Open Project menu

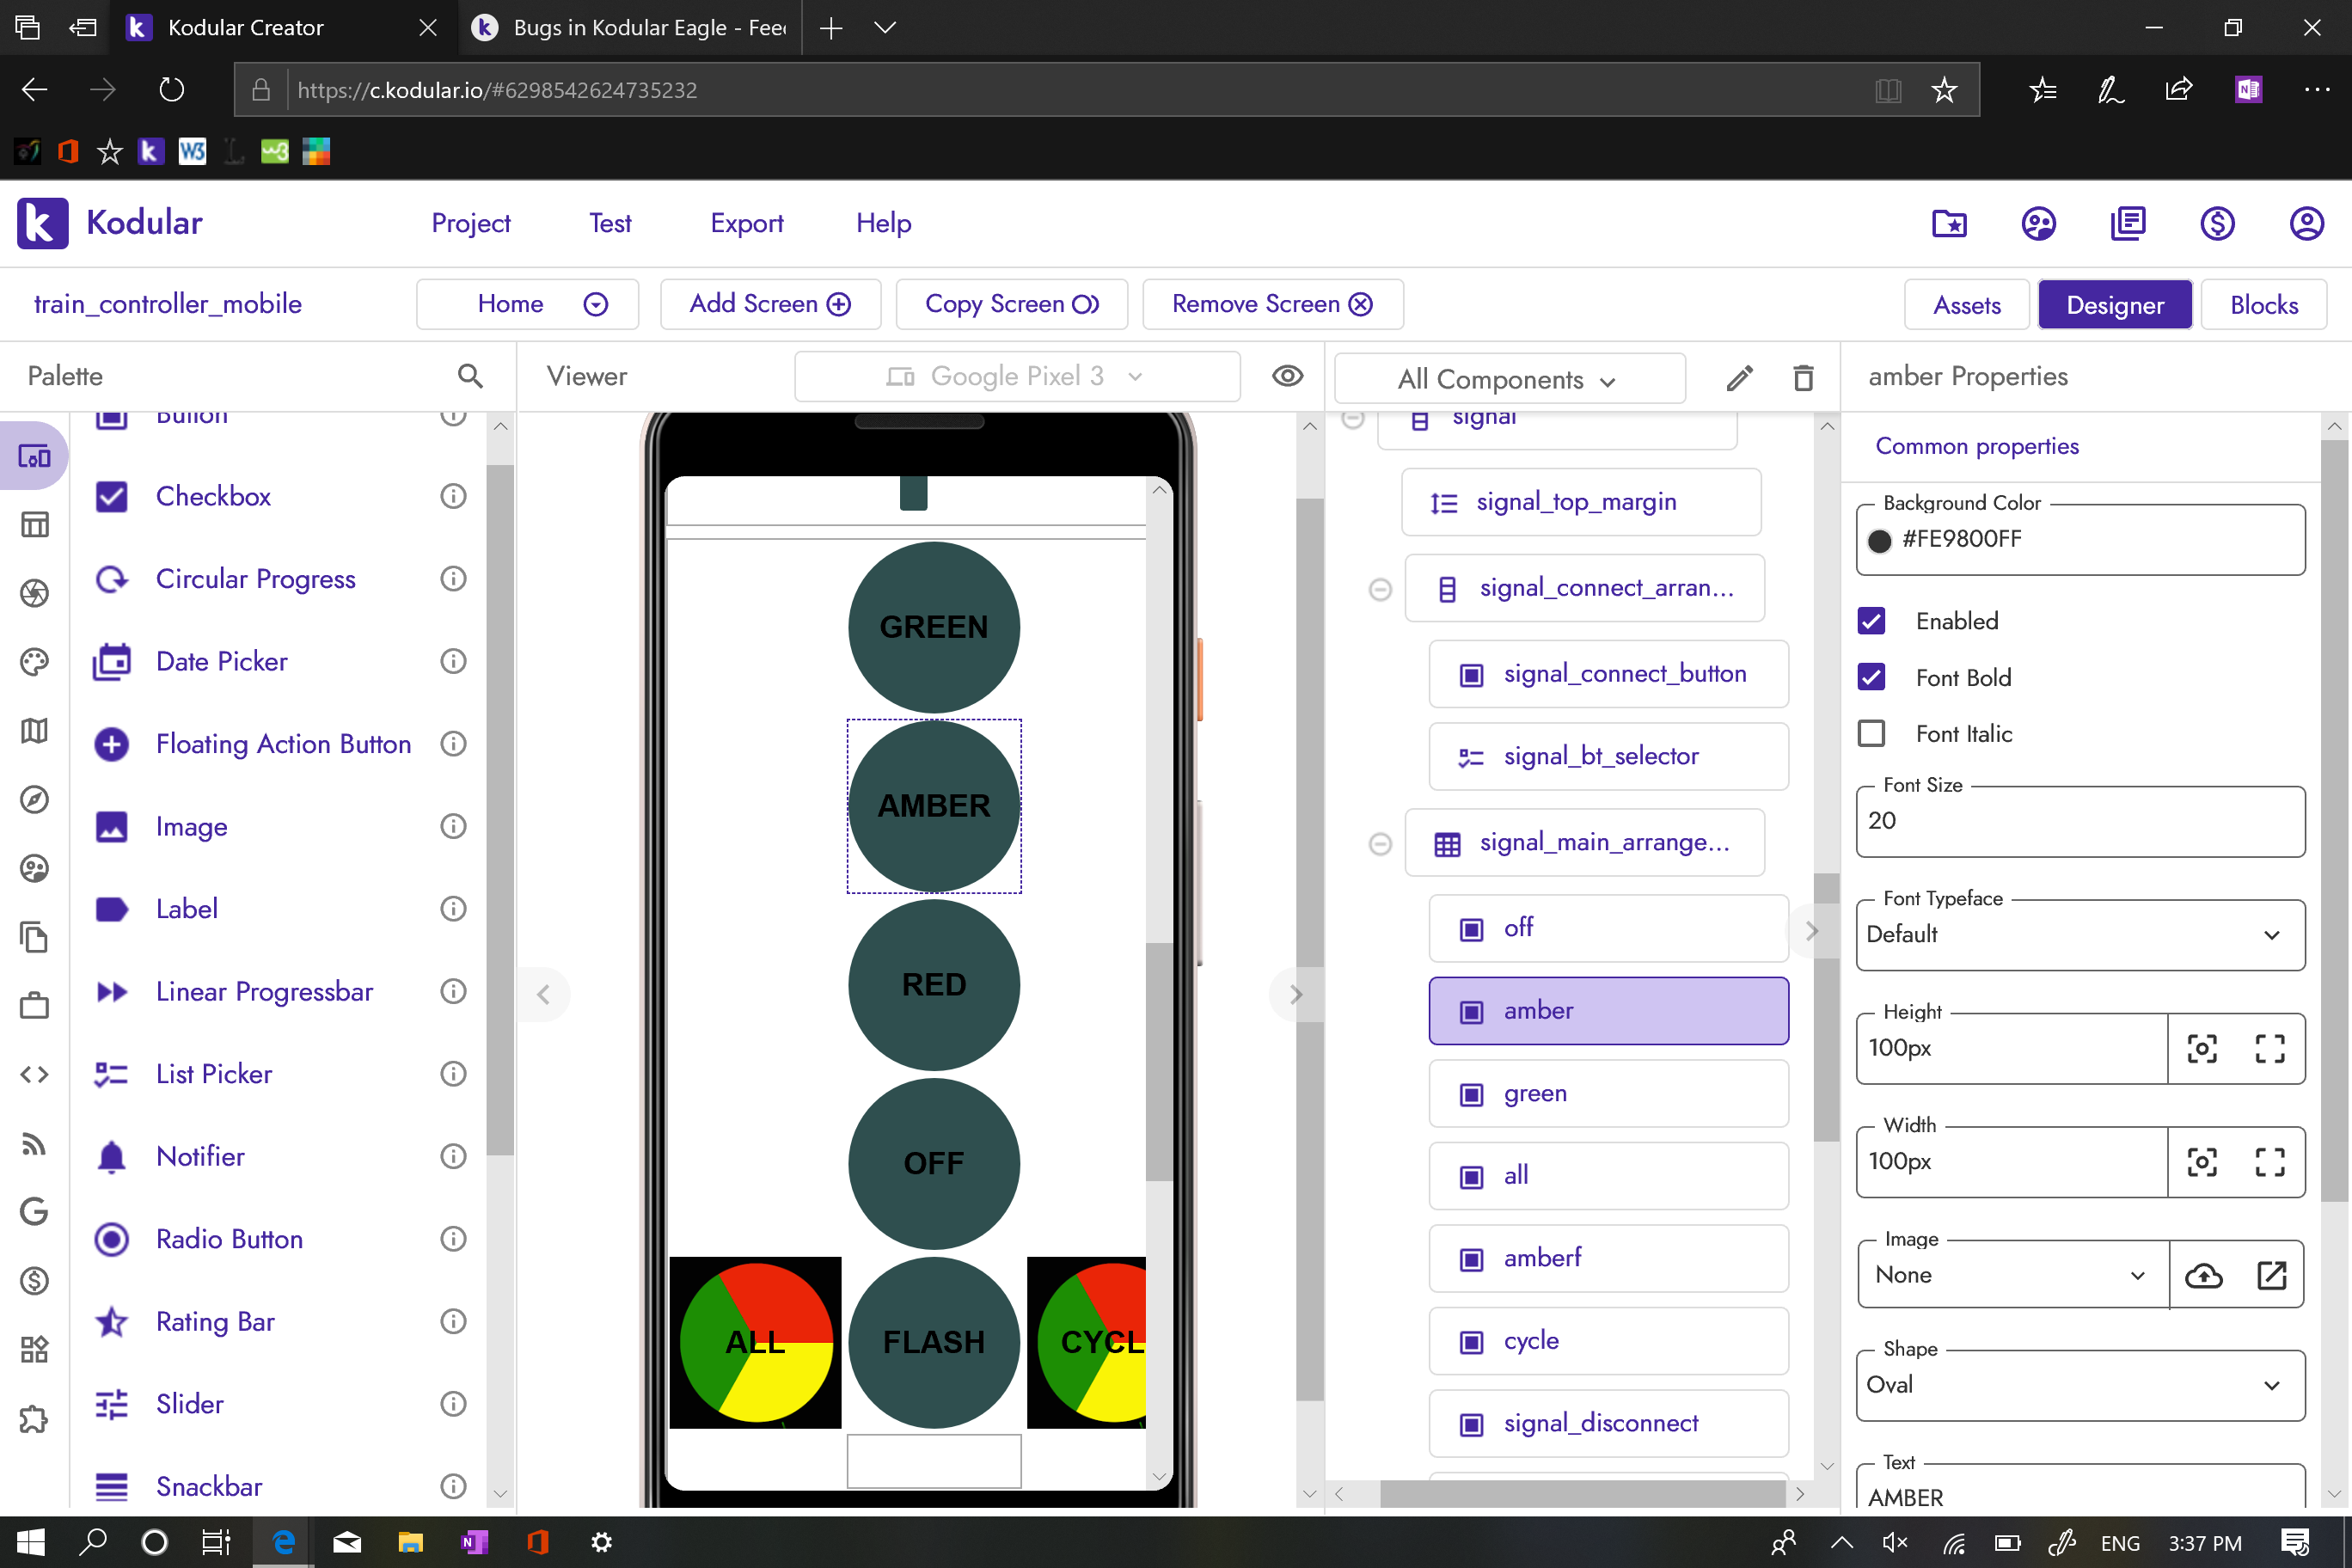coord(470,223)
